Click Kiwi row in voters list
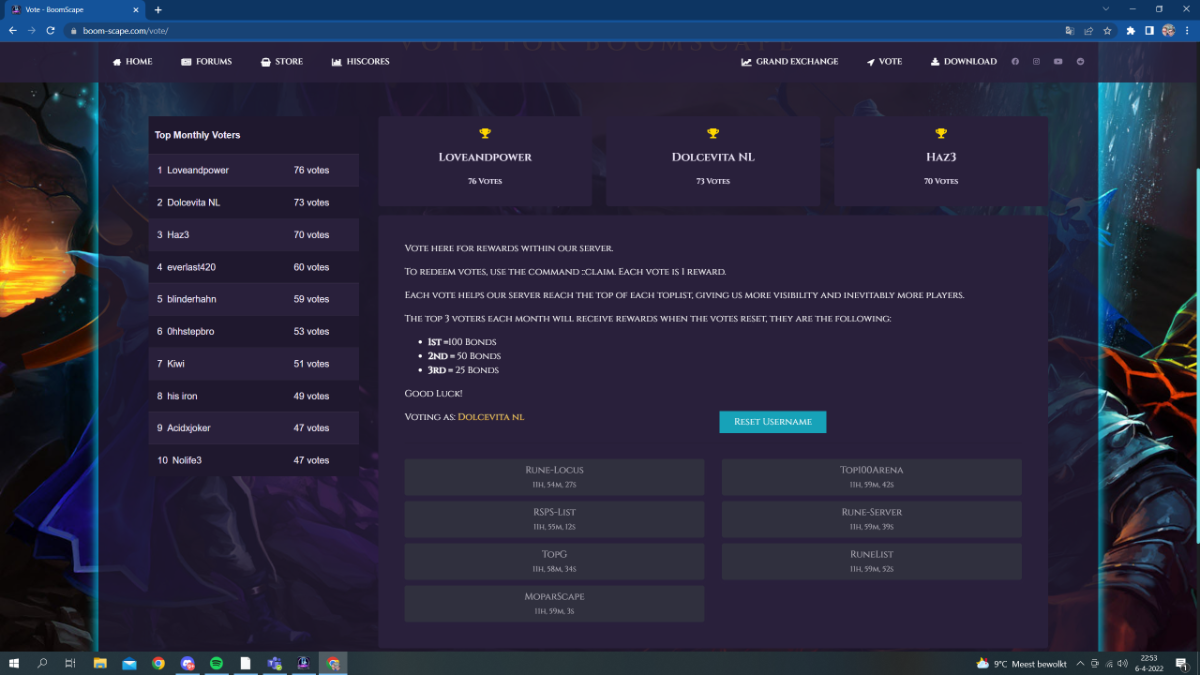 coord(254,364)
